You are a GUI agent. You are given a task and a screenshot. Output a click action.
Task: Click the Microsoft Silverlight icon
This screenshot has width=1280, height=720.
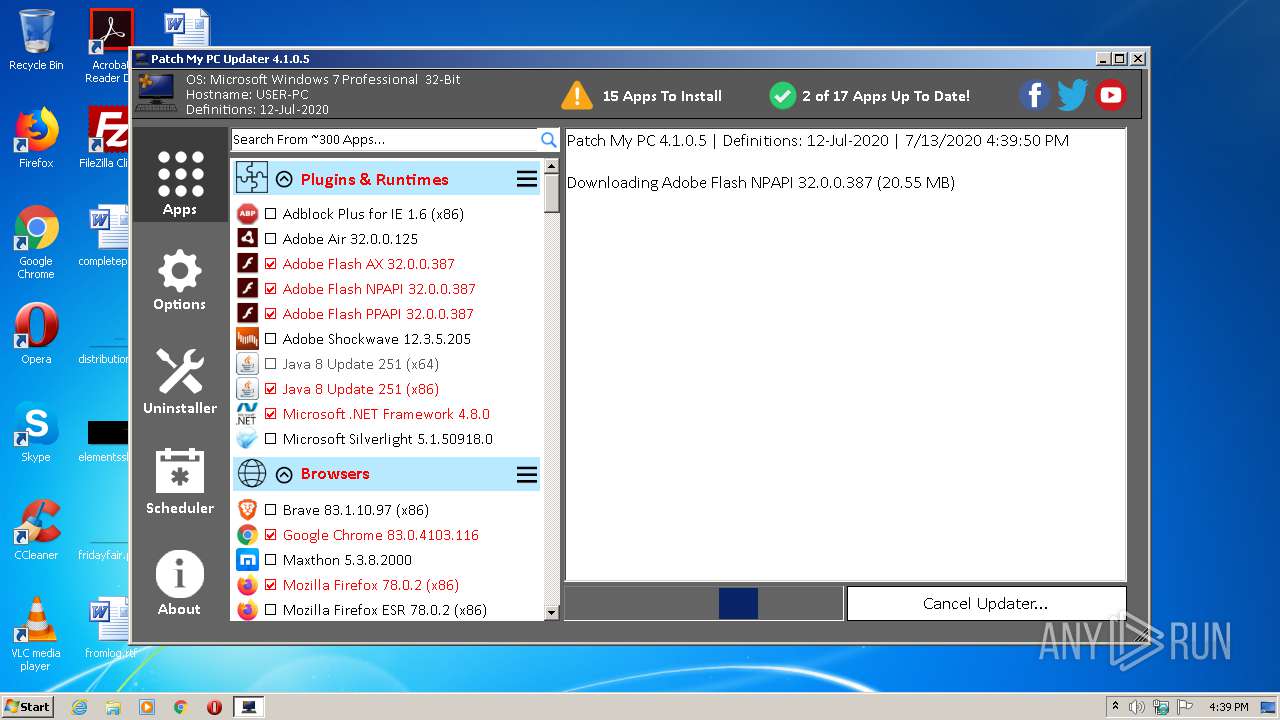tap(247, 439)
